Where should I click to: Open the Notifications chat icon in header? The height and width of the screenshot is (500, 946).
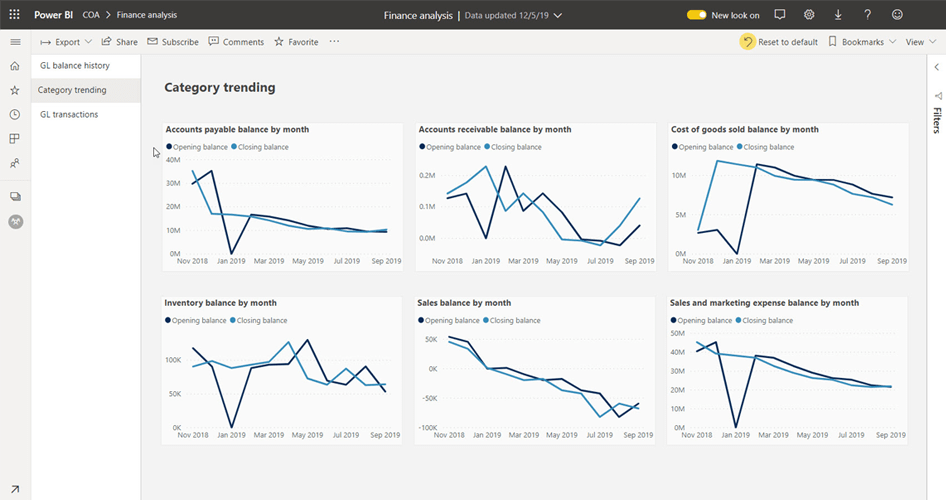[780, 15]
